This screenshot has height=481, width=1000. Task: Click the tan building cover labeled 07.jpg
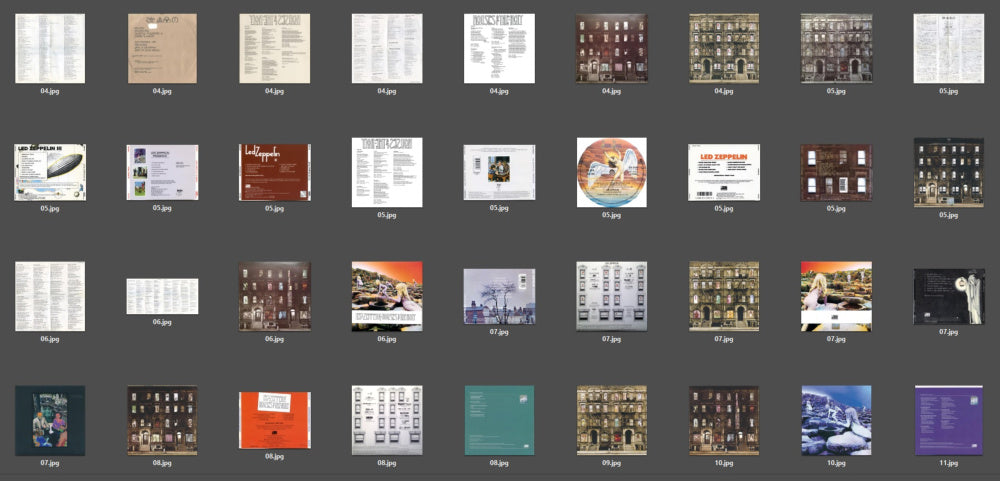tap(724, 296)
